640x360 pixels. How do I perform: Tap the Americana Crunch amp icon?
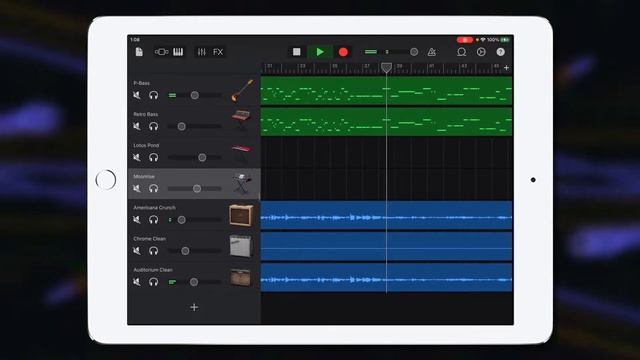241,215
